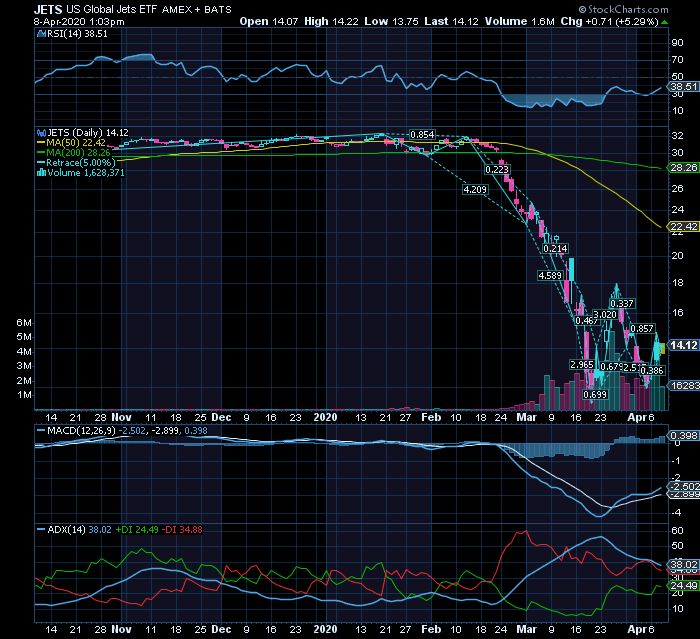Click the latest yellow candlestick on price chart
This screenshot has width=700, height=639.
(662, 348)
